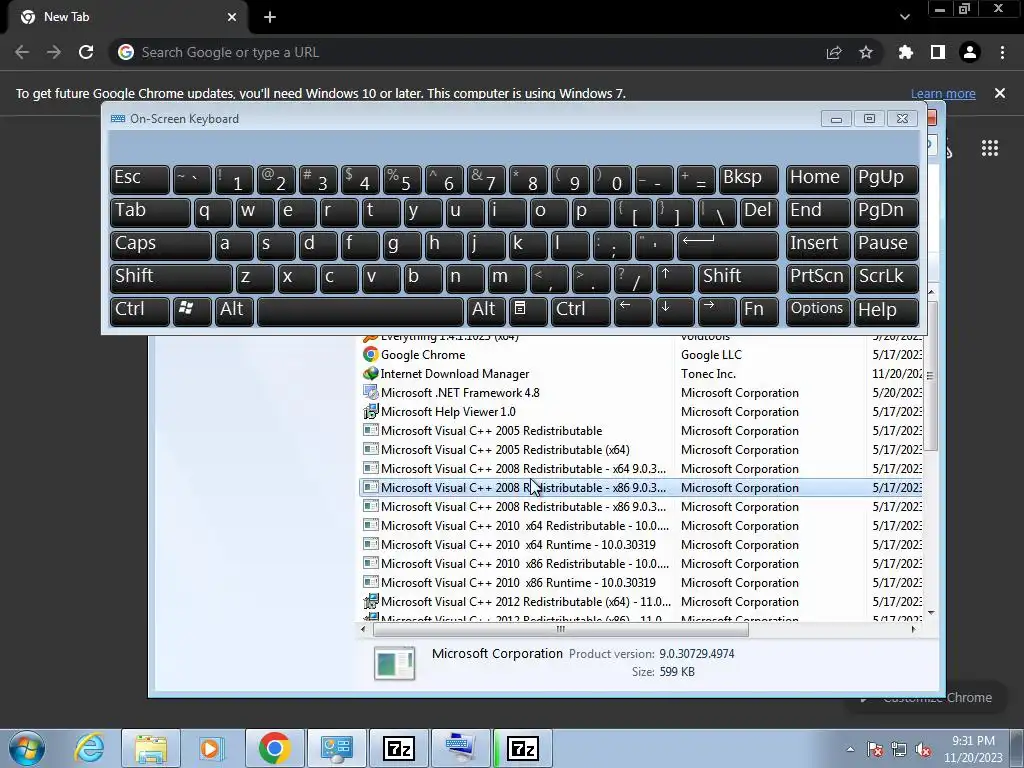Open the muted volume tray icon
This screenshot has width=1024, height=768.
point(923,750)
